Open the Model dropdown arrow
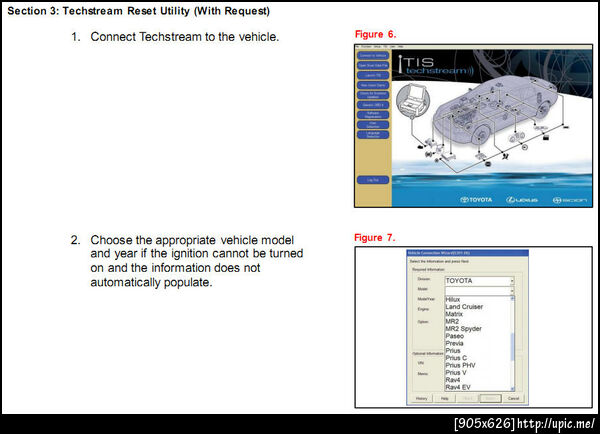Image resolution: width=600 pixels, height=434 pixels. 512,291
